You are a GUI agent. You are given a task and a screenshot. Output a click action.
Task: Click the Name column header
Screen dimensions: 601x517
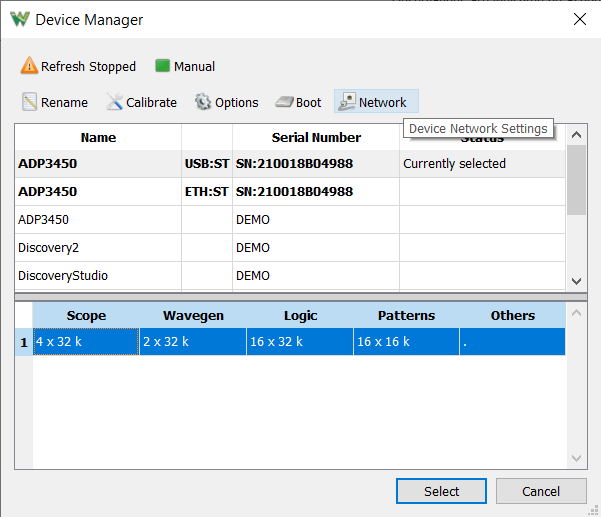98,137
